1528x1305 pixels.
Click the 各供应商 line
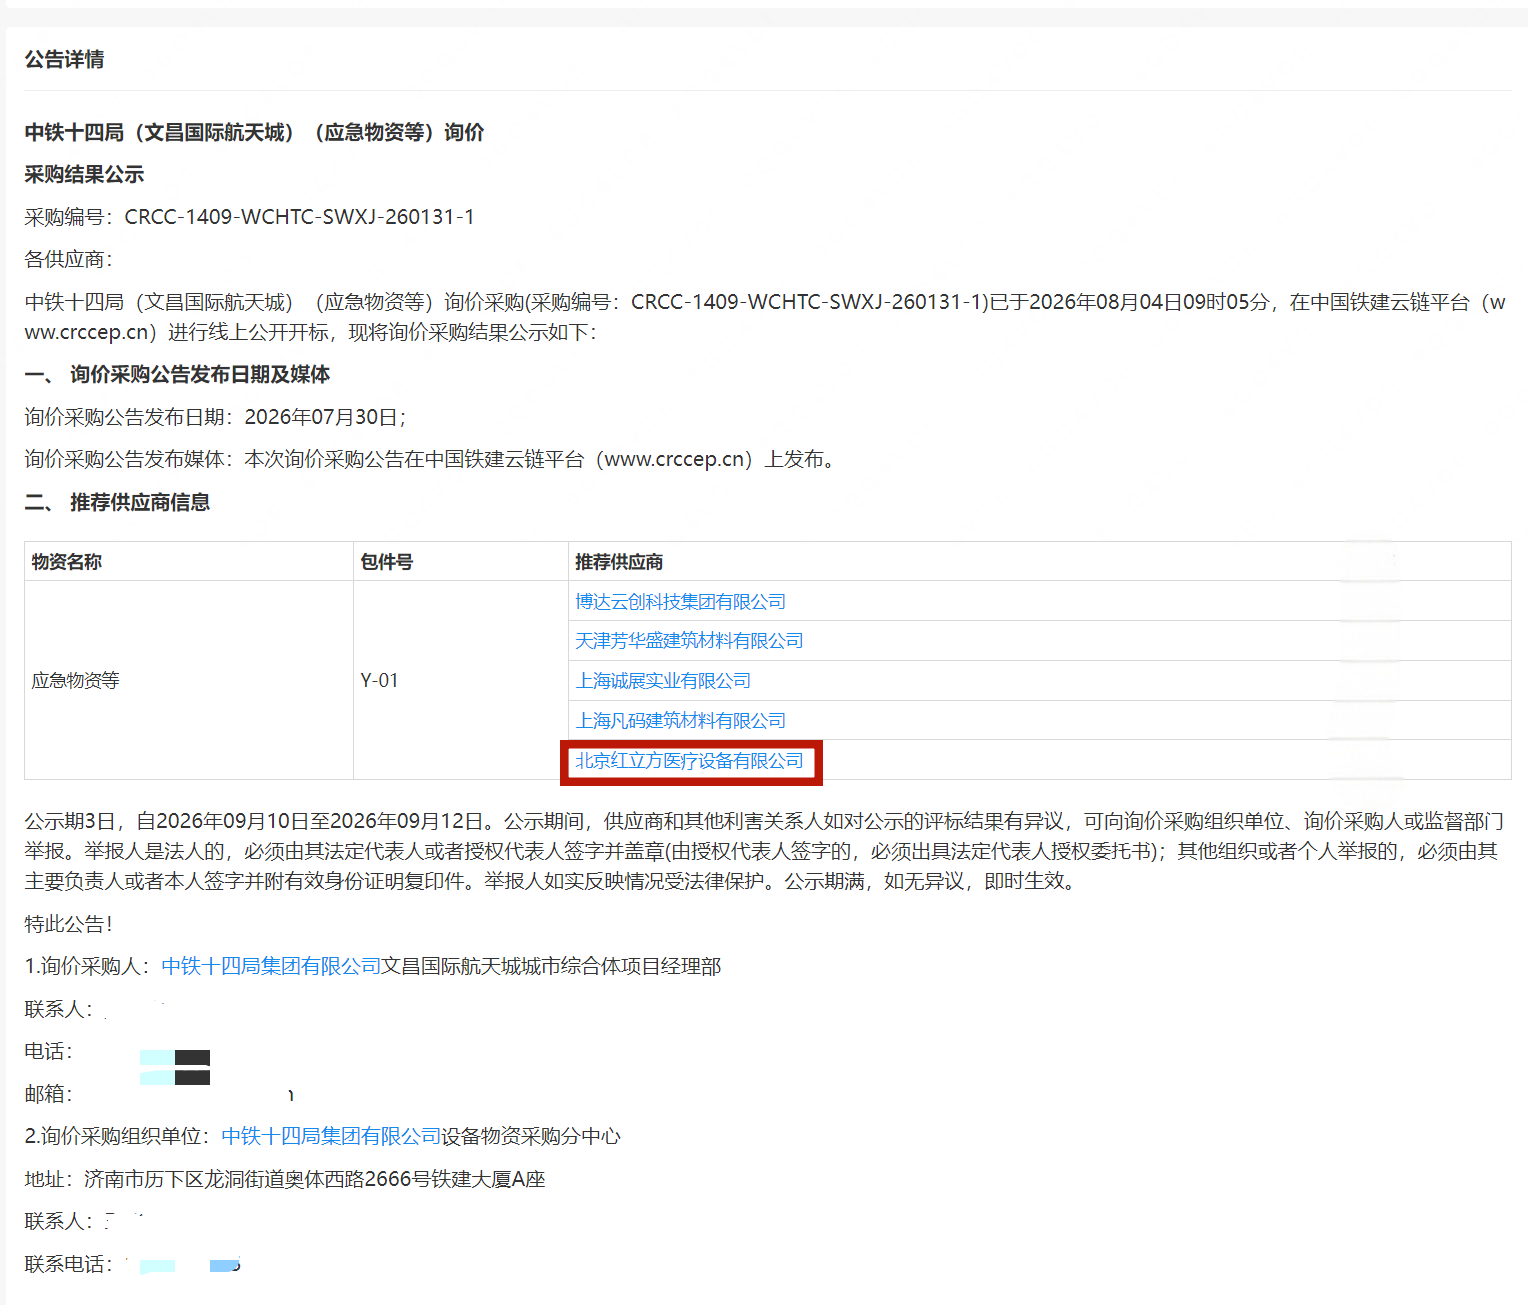click(x=69, y=259)
